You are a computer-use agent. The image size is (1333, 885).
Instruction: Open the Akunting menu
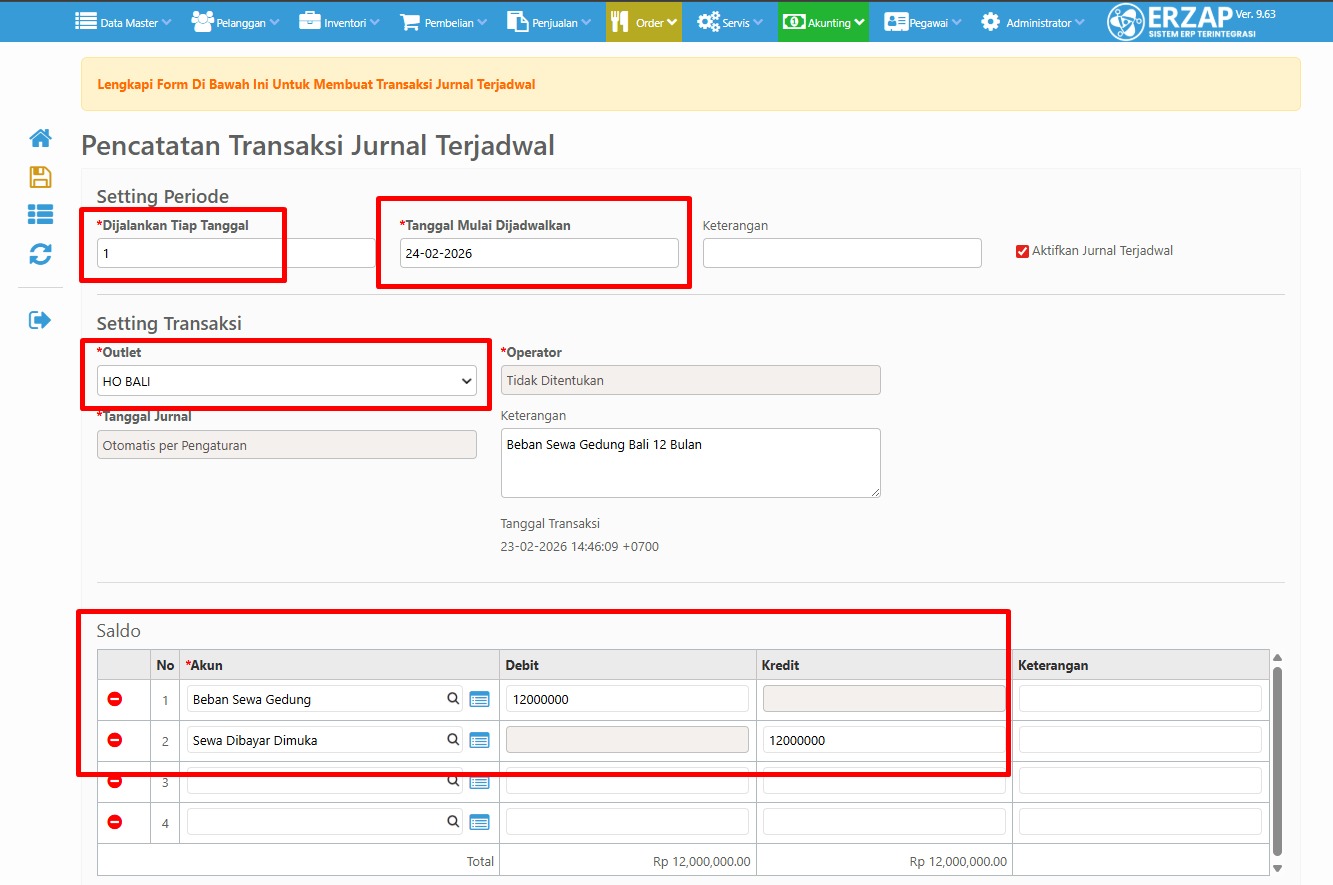click(823, 22)
